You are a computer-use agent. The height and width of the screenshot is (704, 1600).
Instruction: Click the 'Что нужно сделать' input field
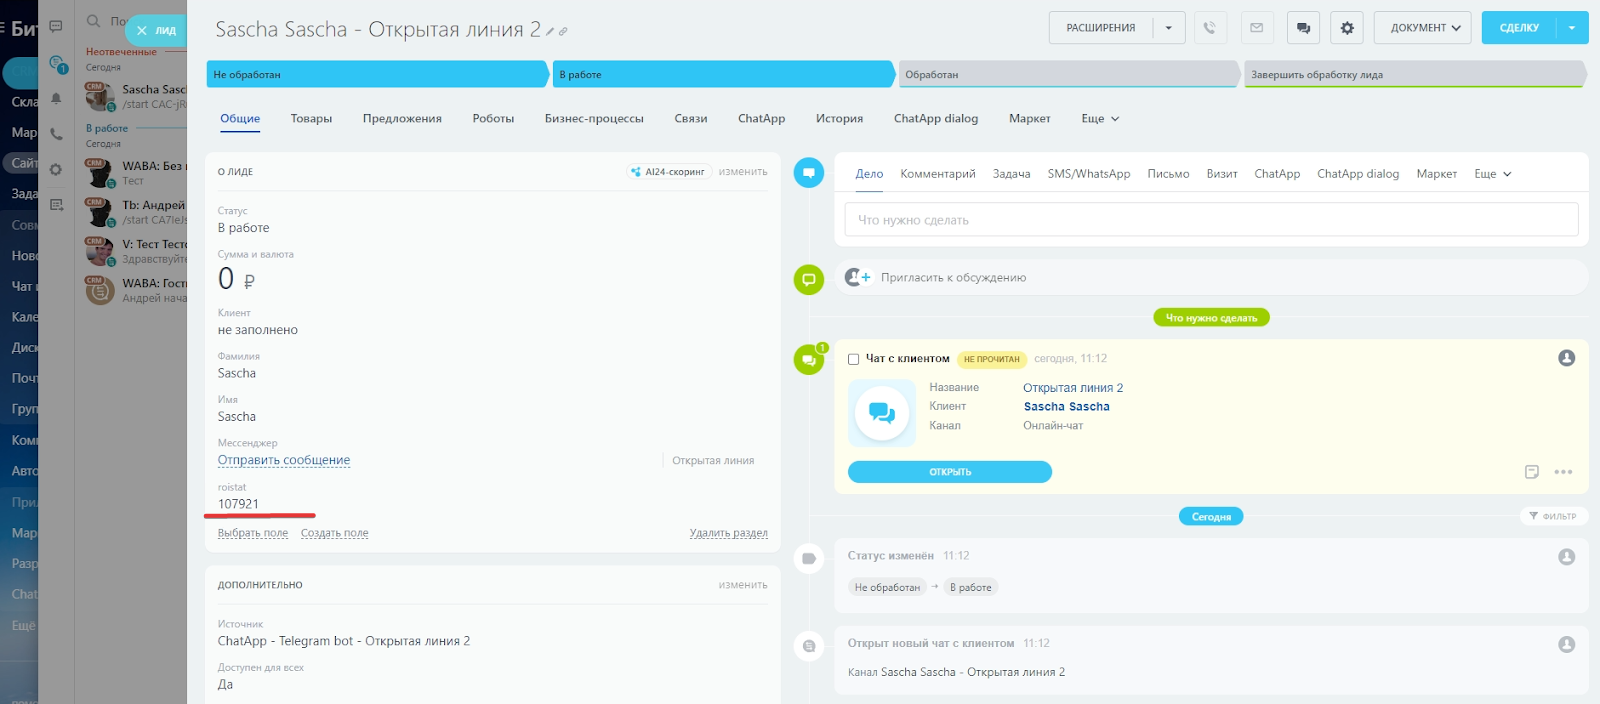[x=1211, y=220]
